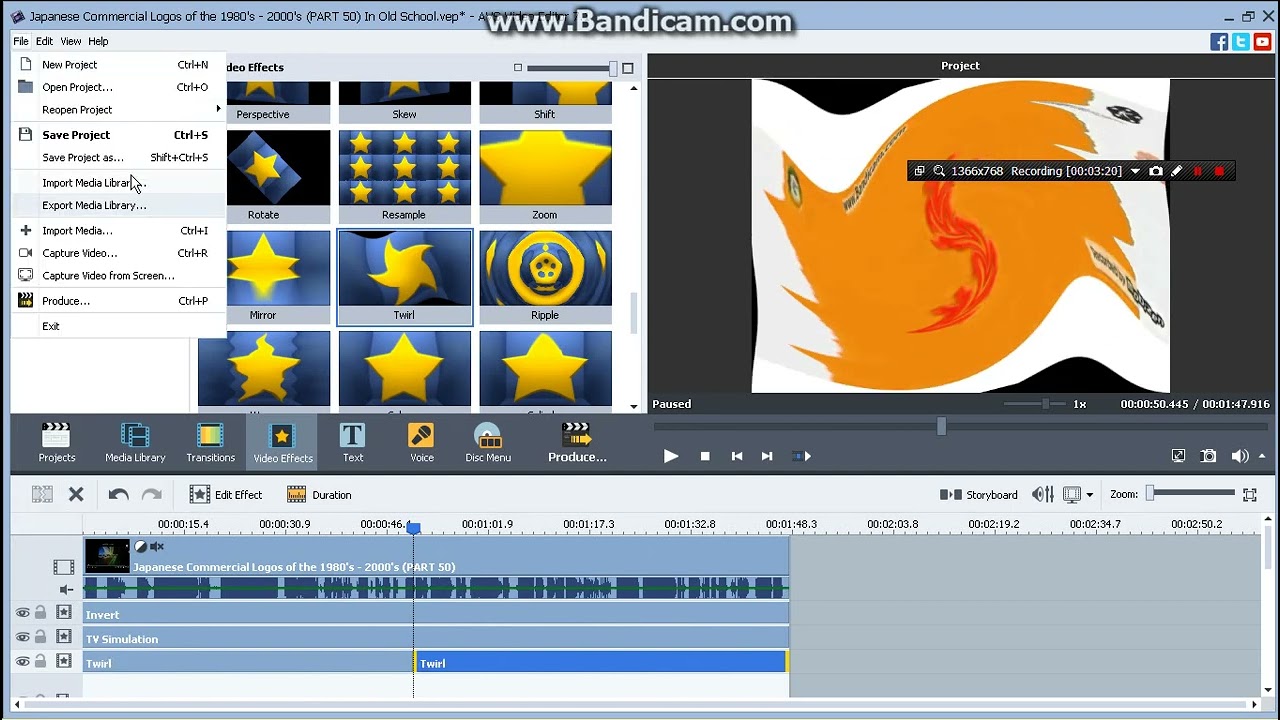Click the Edit Effect button
Screen dimensions: 1280x720
(226, 494)
